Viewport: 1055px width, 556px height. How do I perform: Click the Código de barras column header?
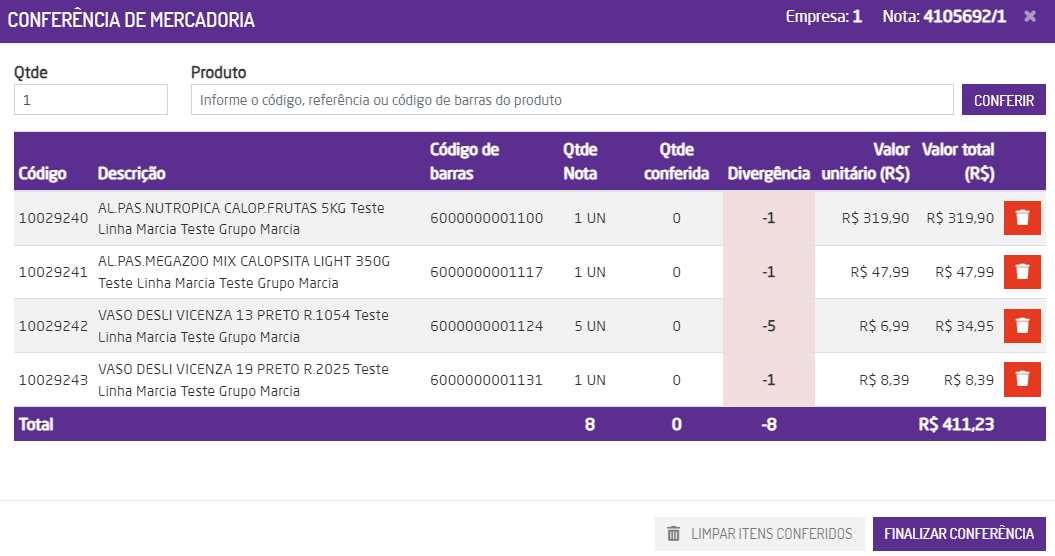[x=464, y=162]
